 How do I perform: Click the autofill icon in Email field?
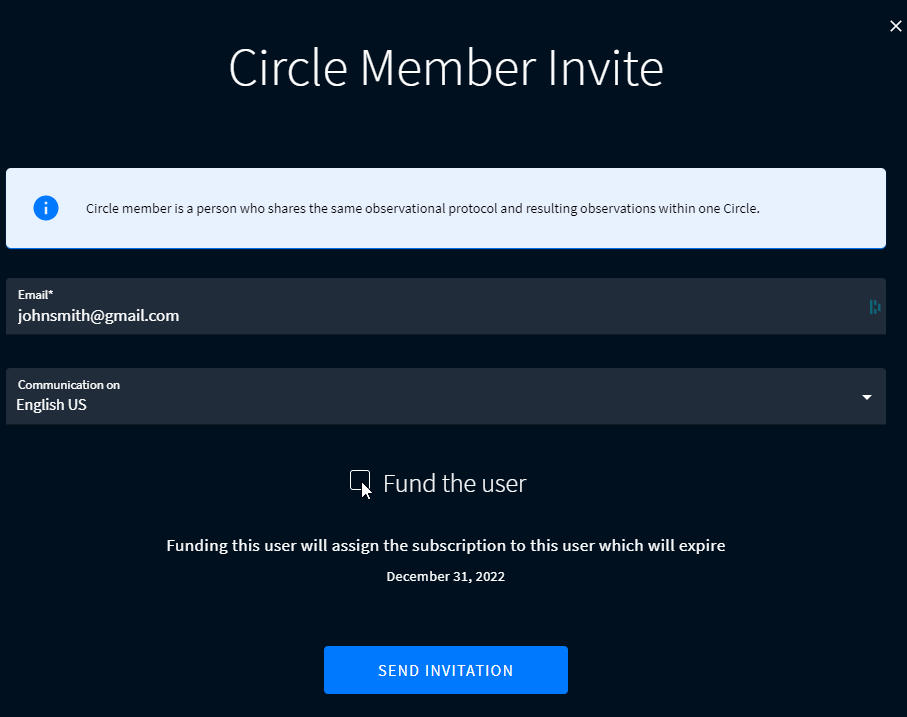click(875, 307)
